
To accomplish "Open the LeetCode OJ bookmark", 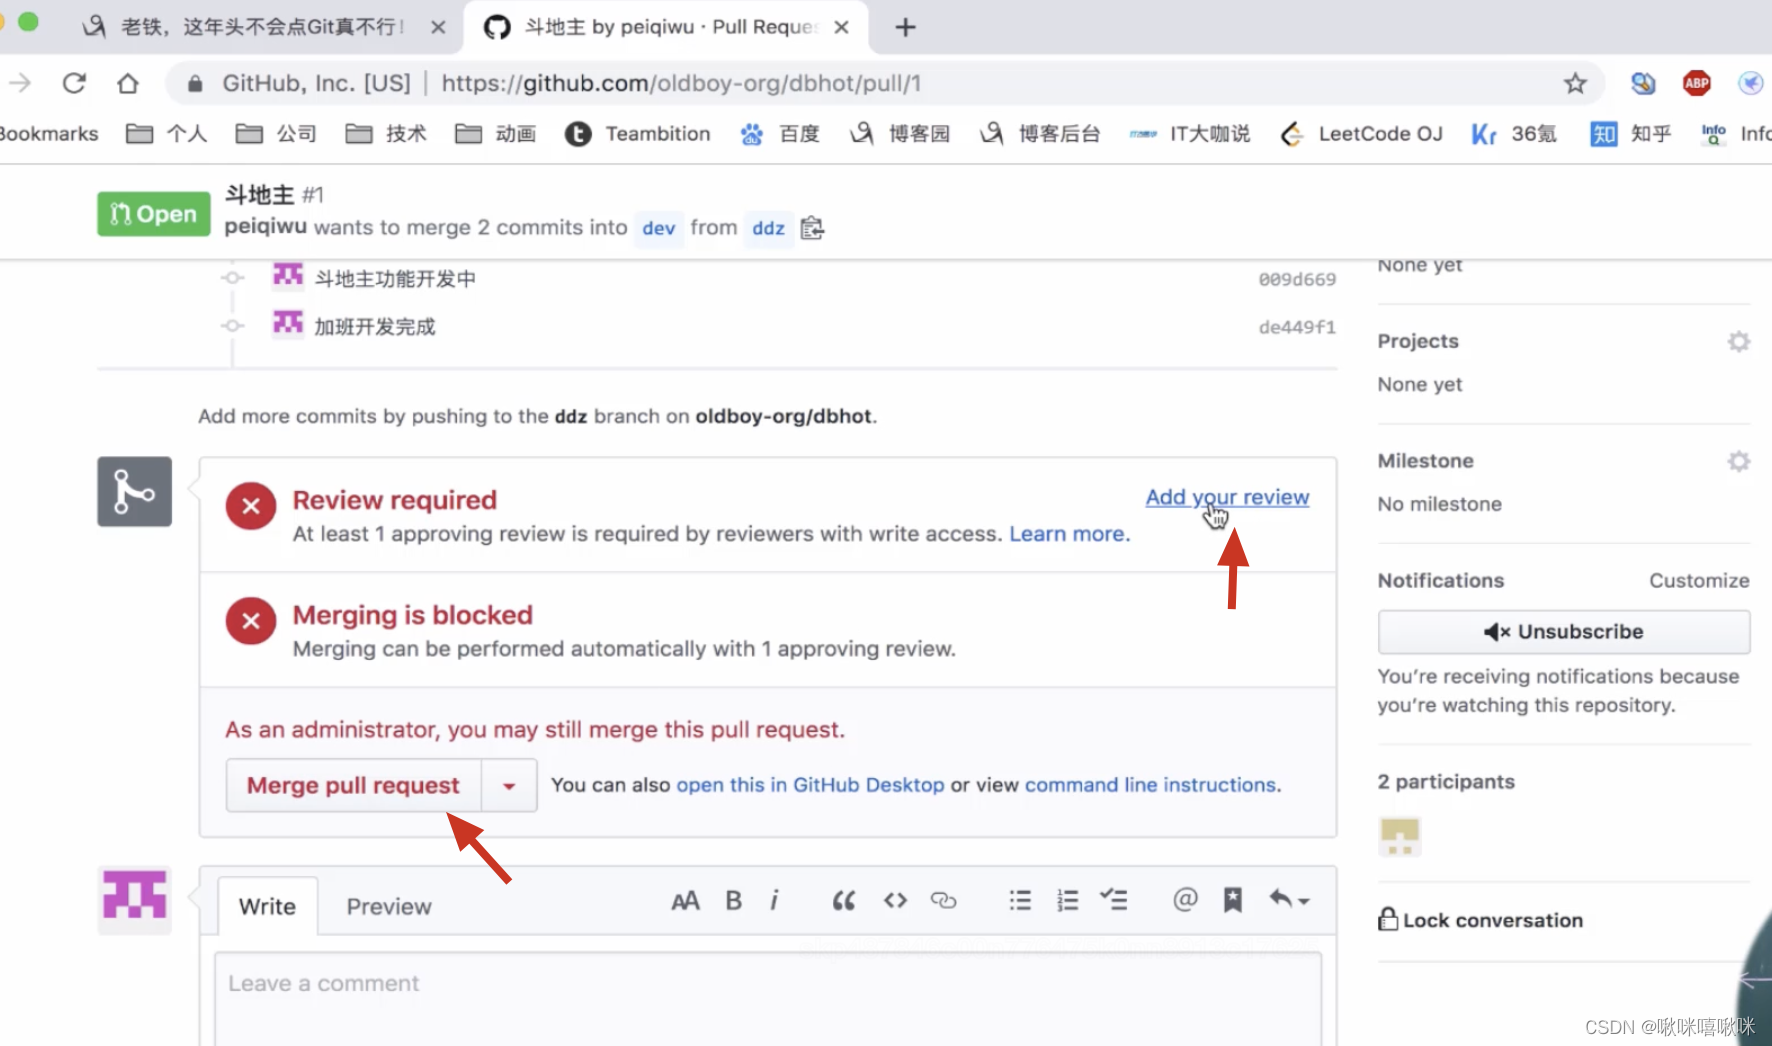I will tap(1361, 134).
